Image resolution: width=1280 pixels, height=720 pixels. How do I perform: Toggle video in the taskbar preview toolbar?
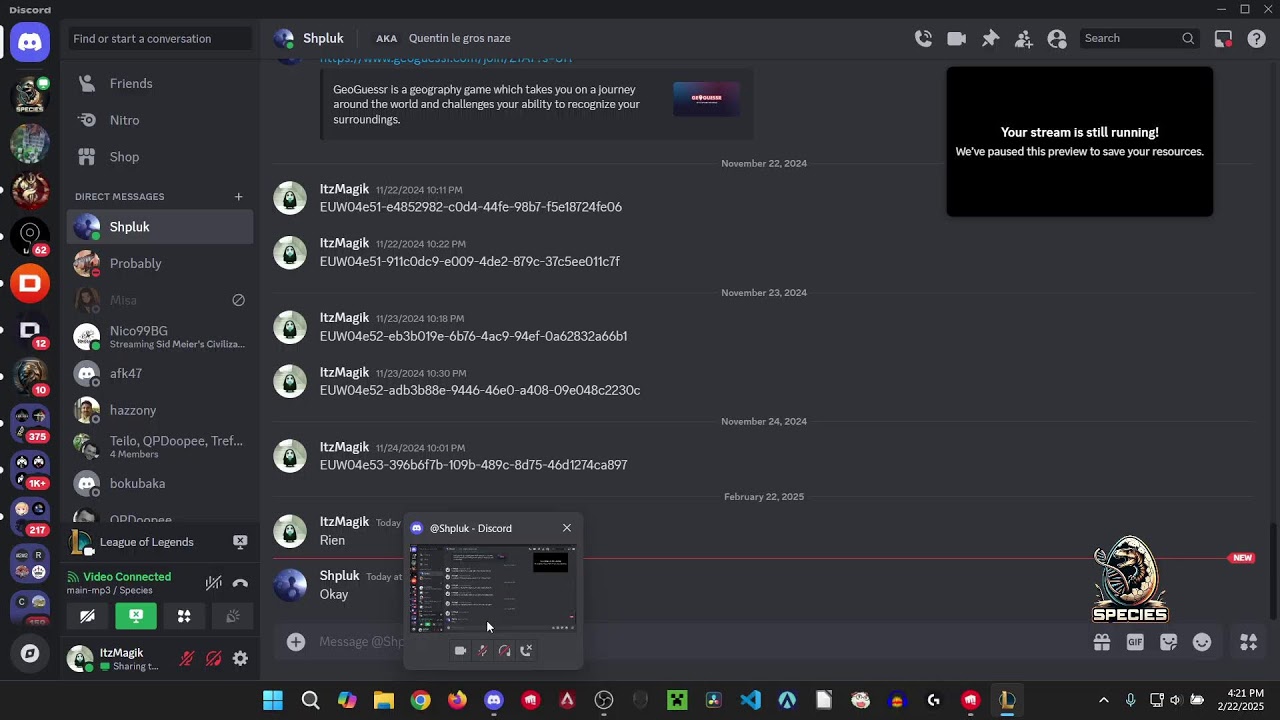click(x=460, y=651)
